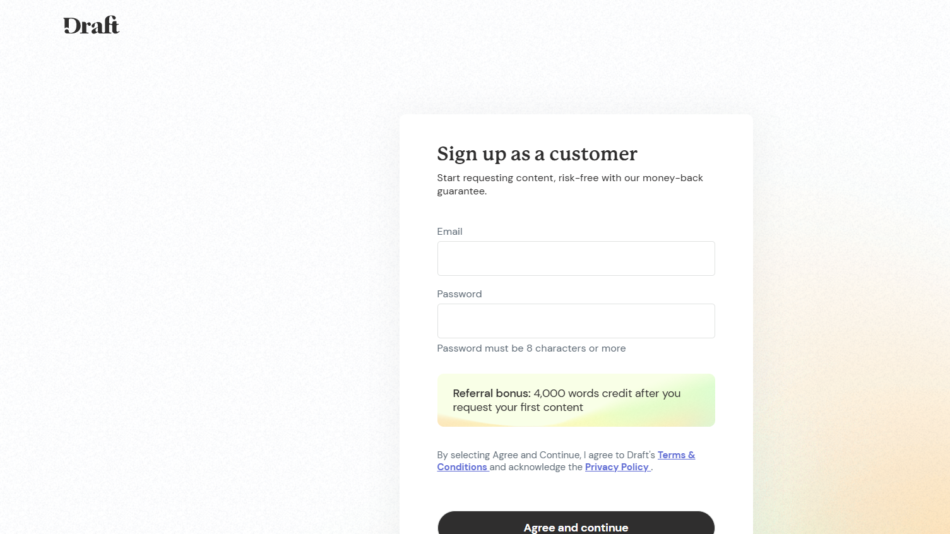The image size is (950, 534).
Task: Click the 'I agree to Draft's' text
Action: click(620, 455)
